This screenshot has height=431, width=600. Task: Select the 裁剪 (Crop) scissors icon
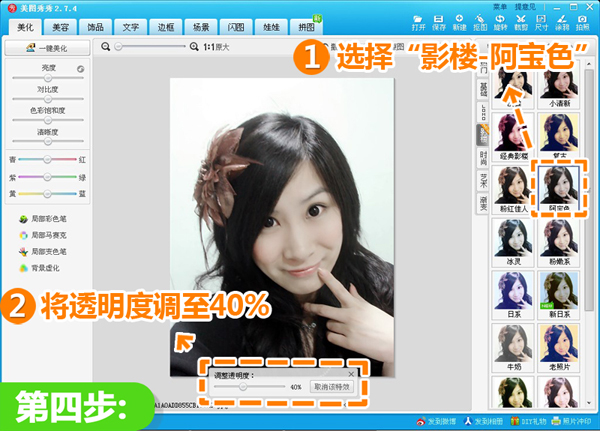point(520,22)
